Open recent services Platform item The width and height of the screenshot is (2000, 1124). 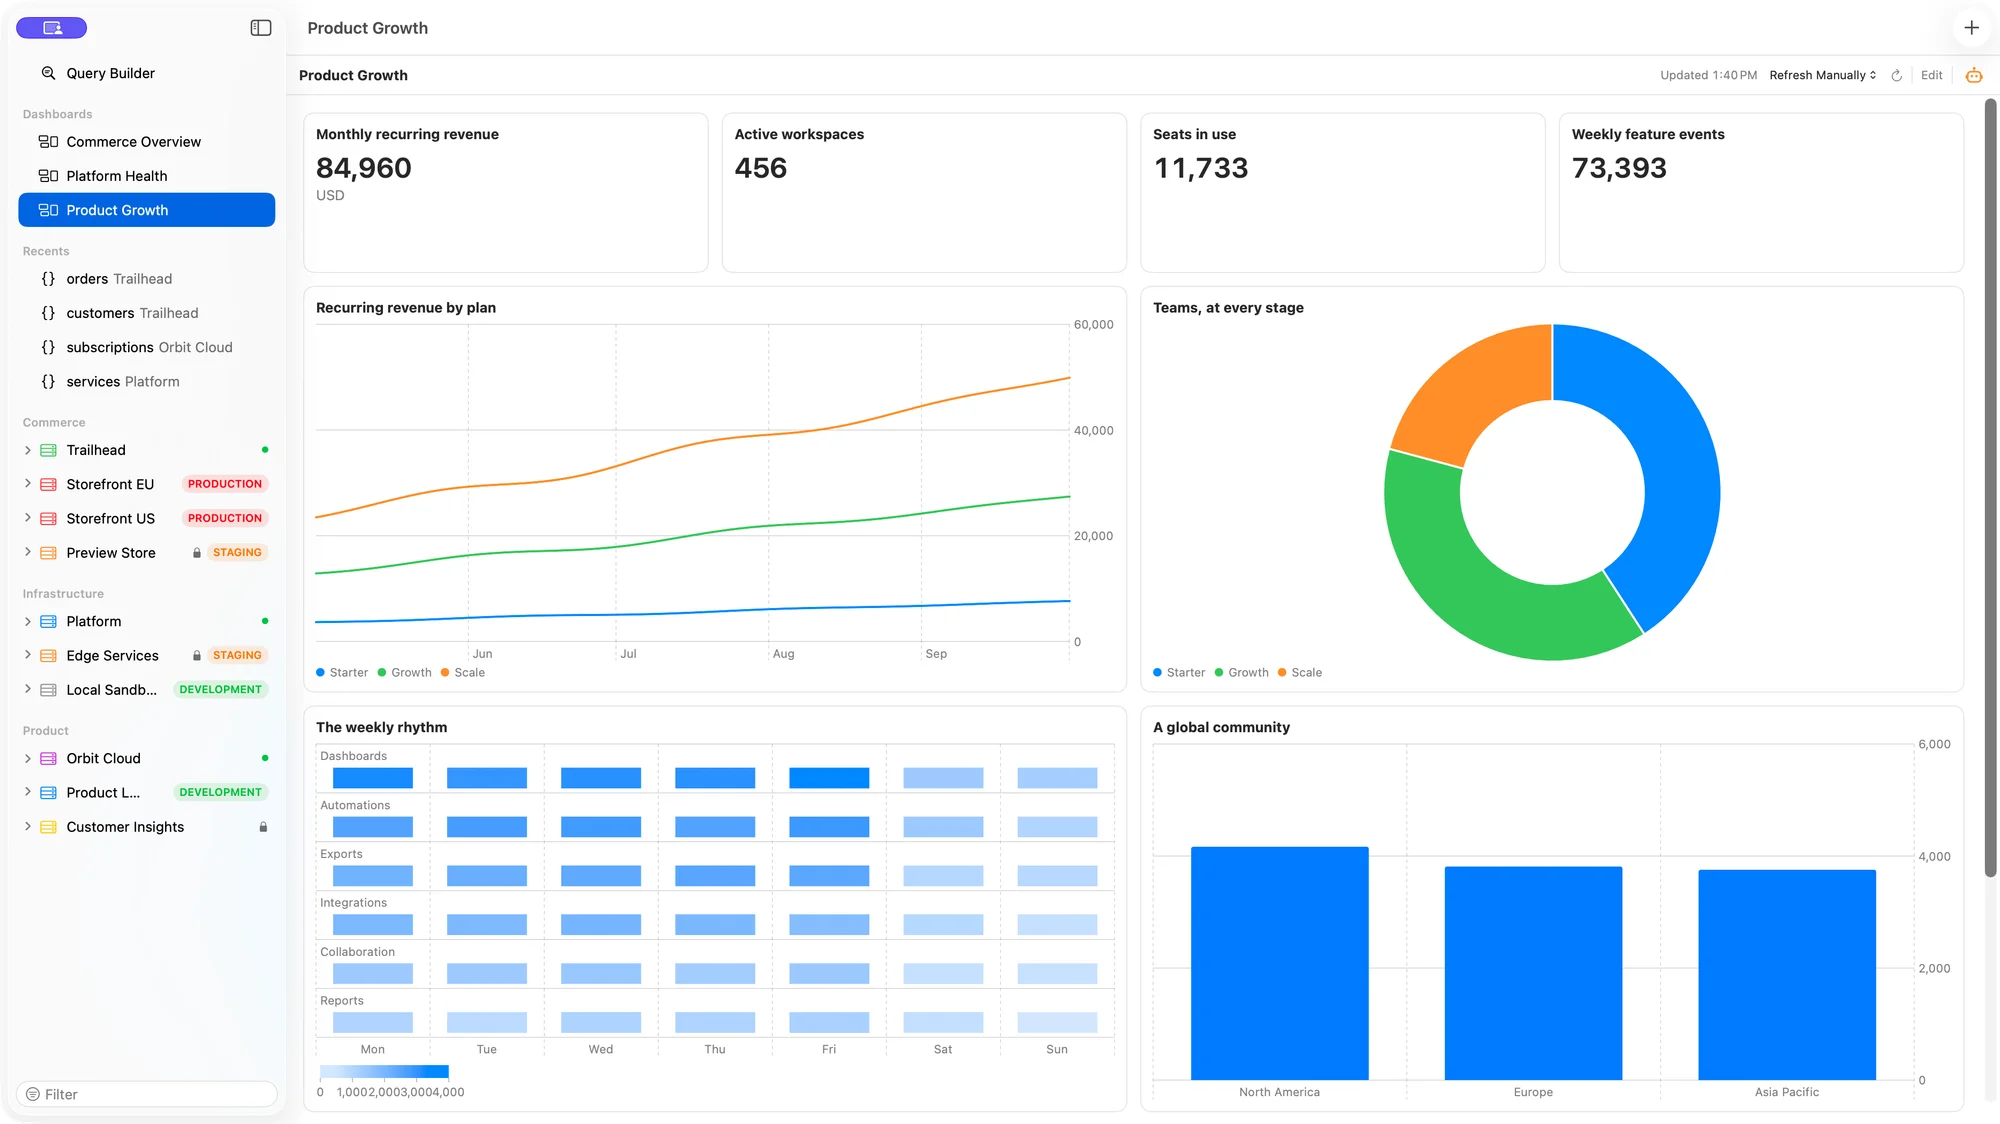[x=147, y=382]
